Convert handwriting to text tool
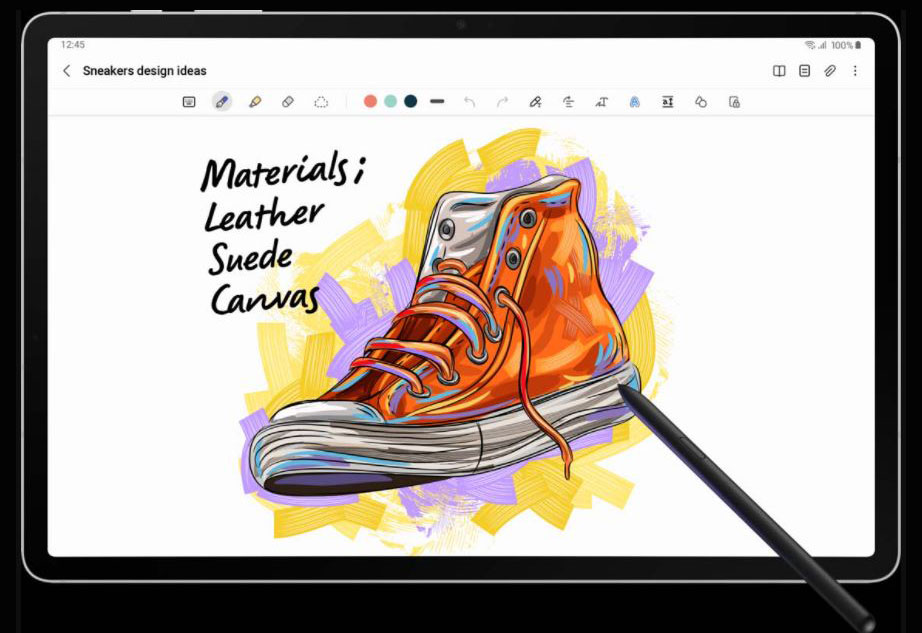 point(601,101)
